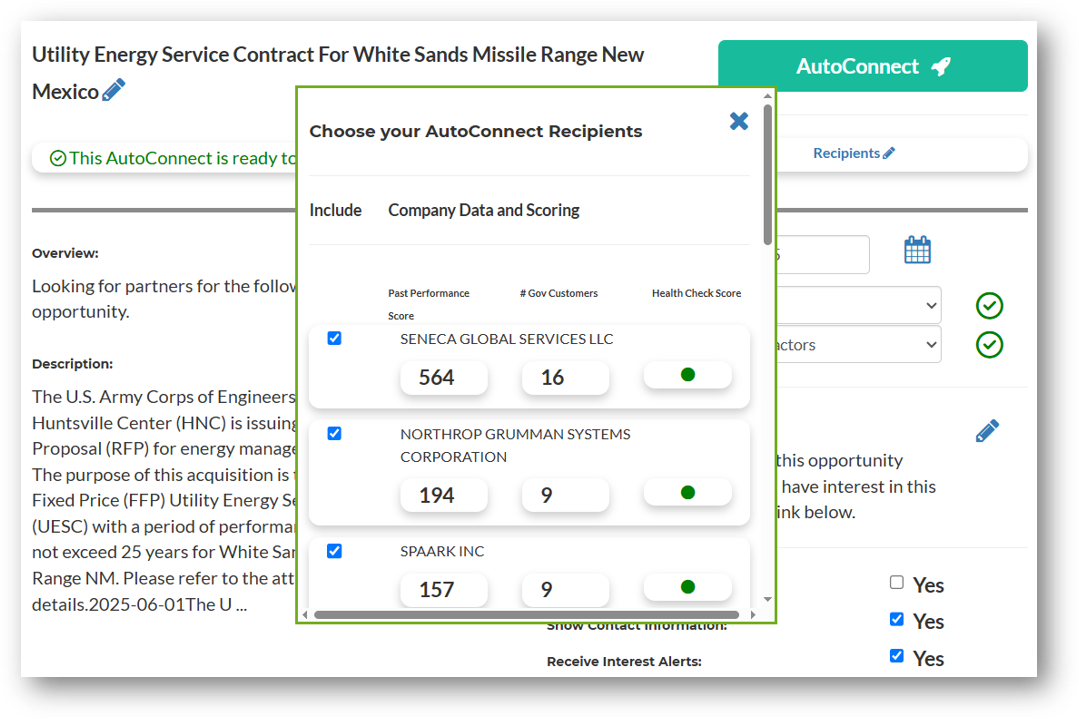Uncheck SENECA GLOBAL SERVICES LLC include checkbox

pyautogui.click(x=334, y=338)
